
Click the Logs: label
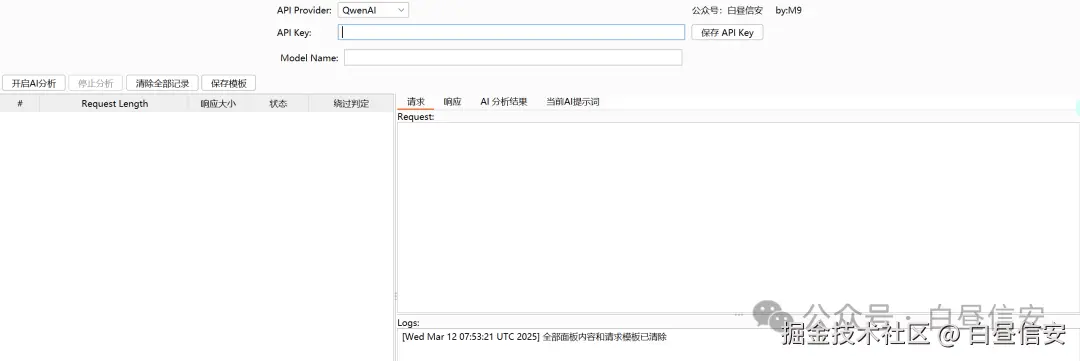[408, 322]
